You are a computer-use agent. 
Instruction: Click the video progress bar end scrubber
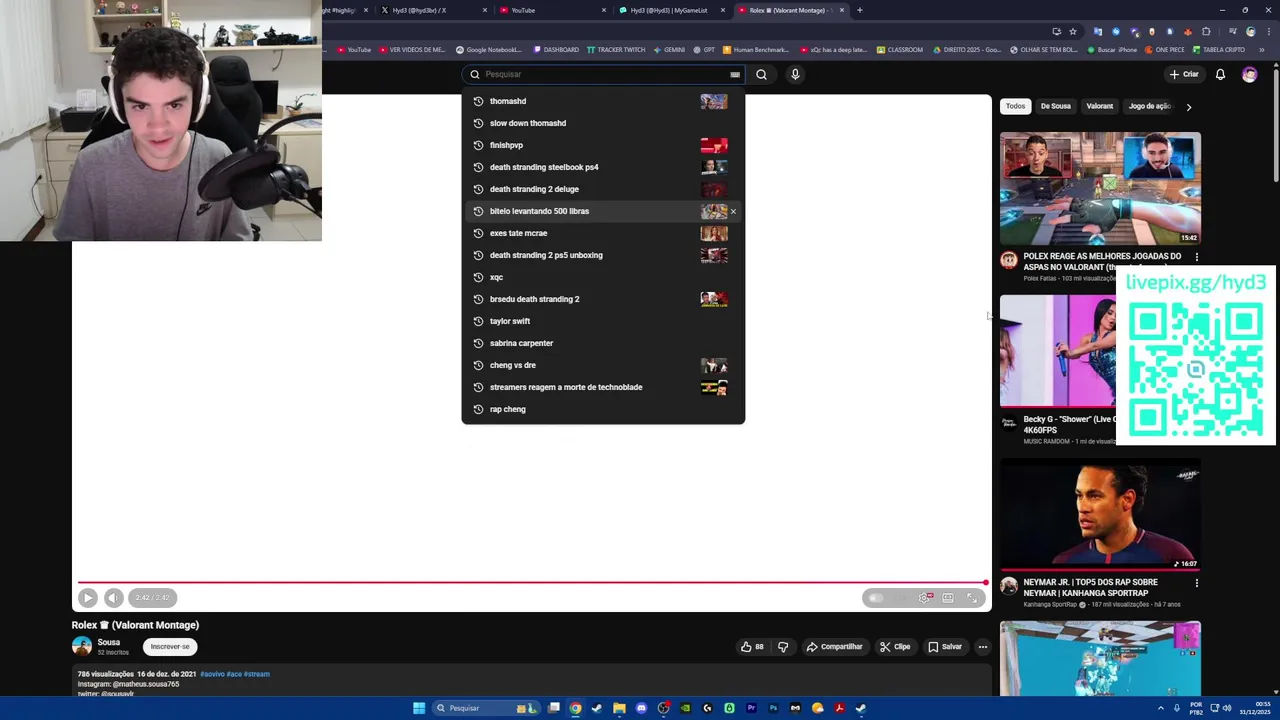point(985,582)
